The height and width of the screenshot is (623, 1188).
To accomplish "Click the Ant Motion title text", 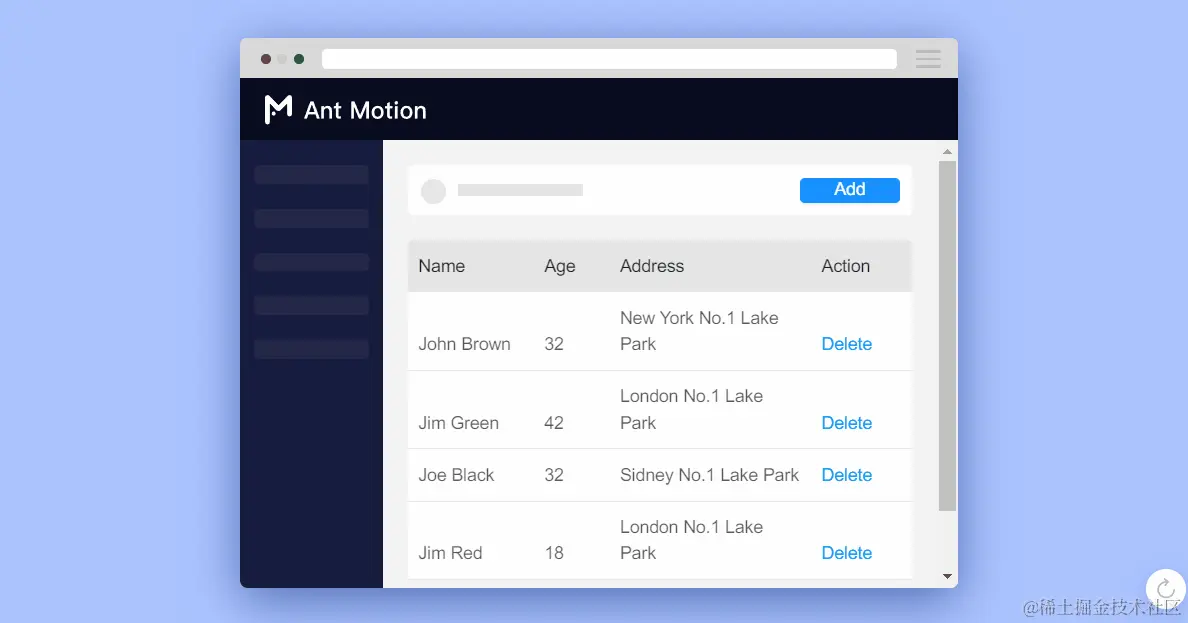I will coord(365,111).
